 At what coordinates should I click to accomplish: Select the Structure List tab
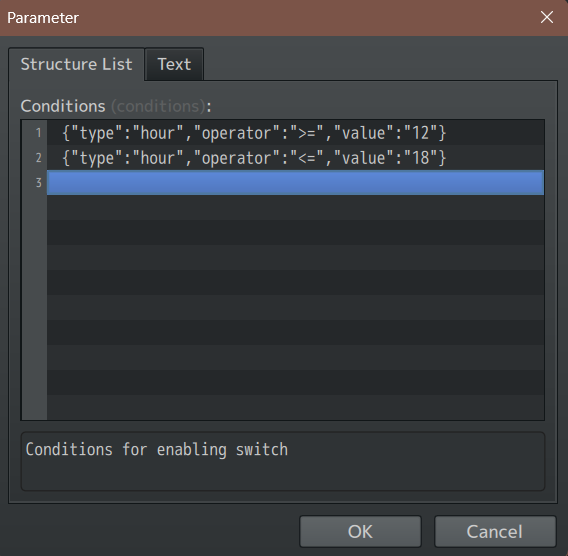[76, 64]
